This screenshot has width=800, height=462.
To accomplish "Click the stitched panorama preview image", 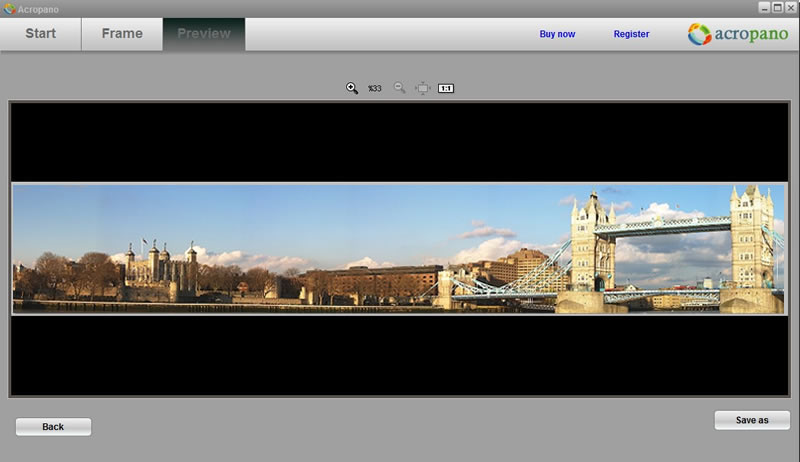I will pyautogui.click(x=399, y=249).
